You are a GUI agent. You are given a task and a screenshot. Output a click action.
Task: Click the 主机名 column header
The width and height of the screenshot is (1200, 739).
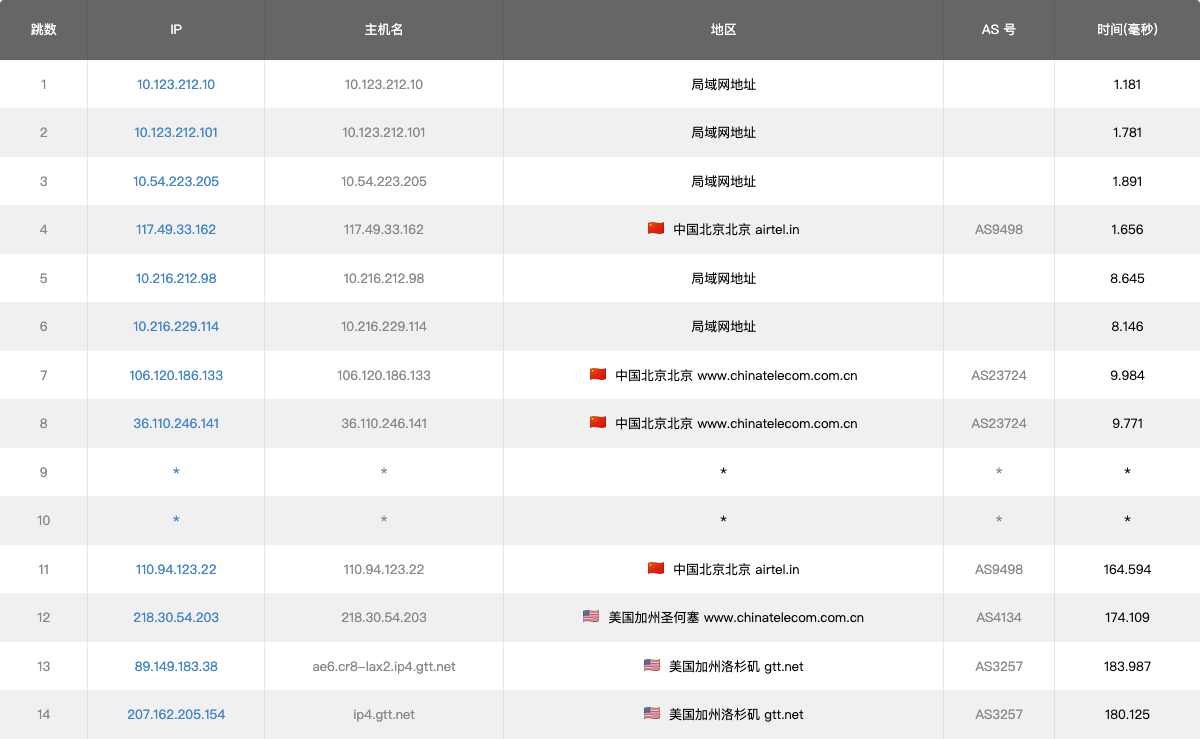(x=384, y=30)
